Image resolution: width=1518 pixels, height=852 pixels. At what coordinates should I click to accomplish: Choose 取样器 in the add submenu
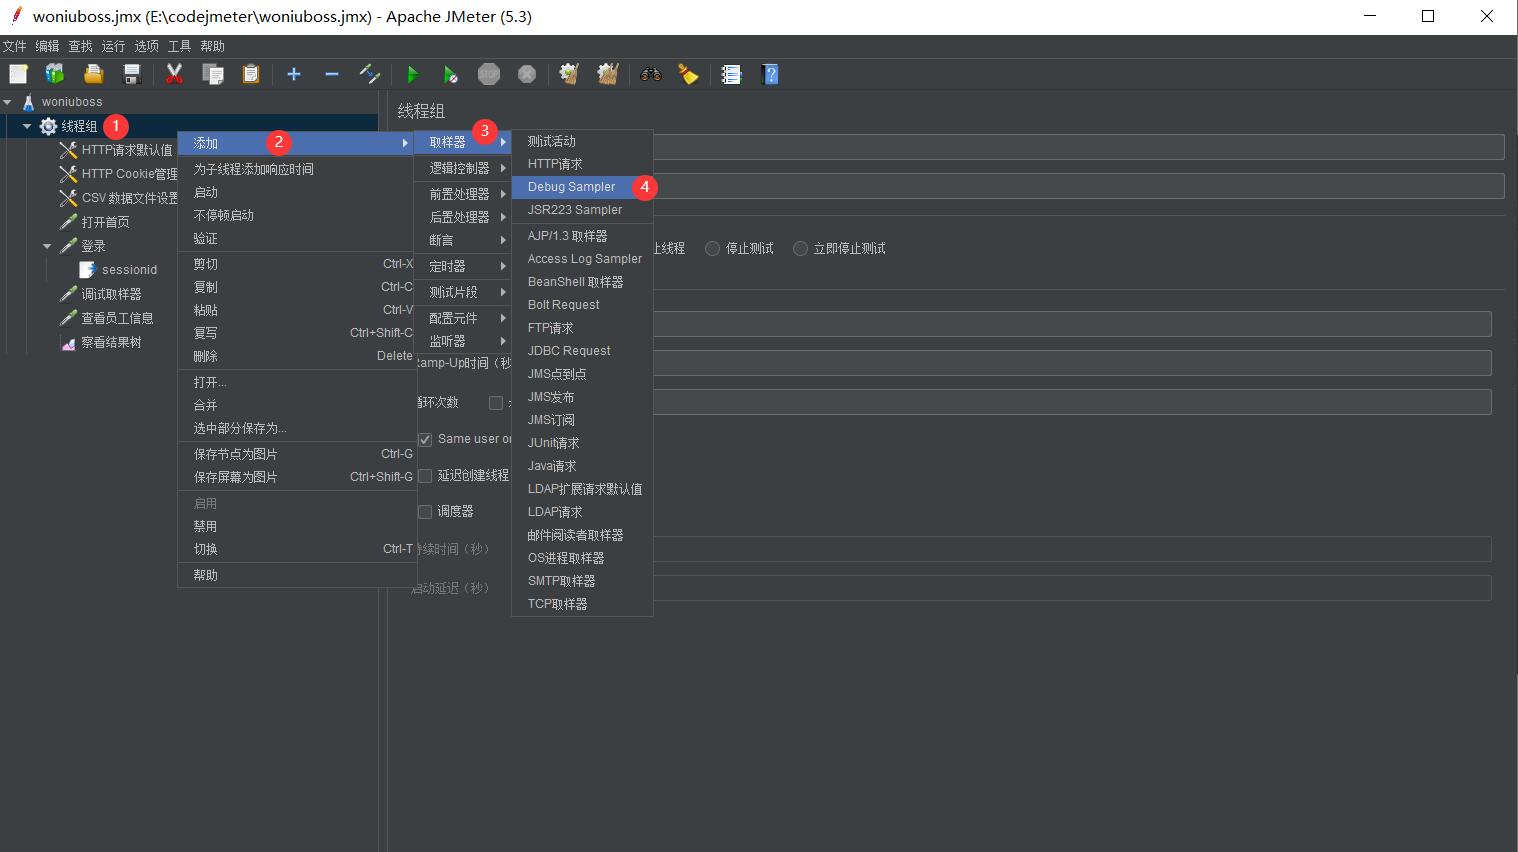[x=464, y=142]
